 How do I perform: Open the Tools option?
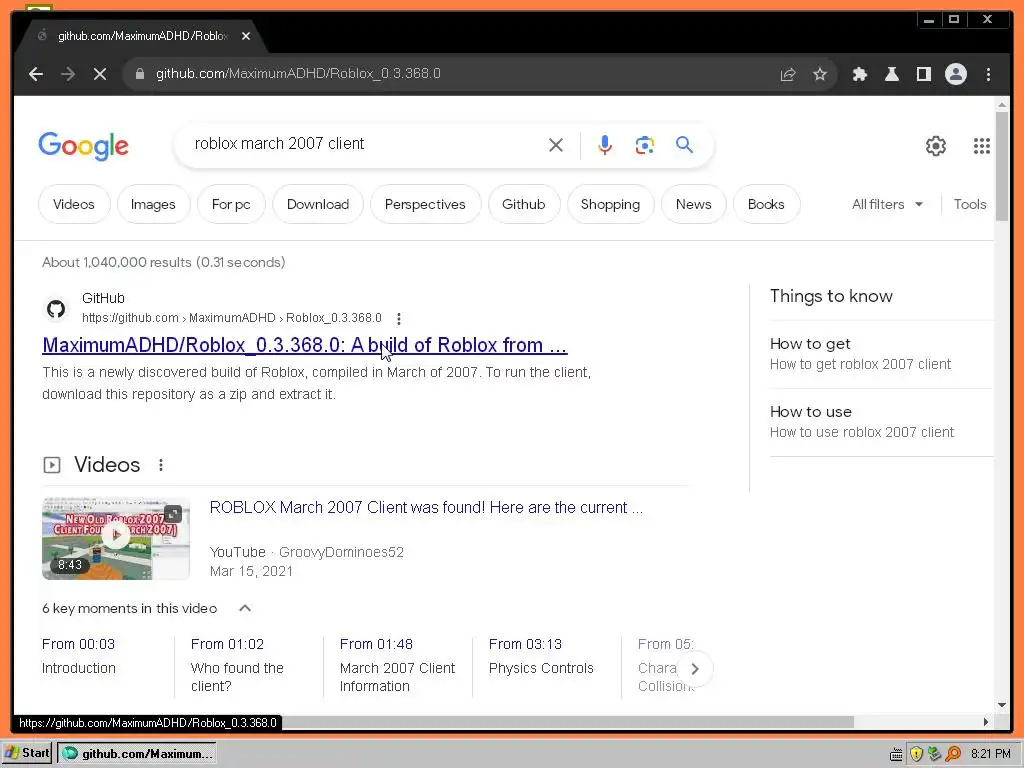970,204
